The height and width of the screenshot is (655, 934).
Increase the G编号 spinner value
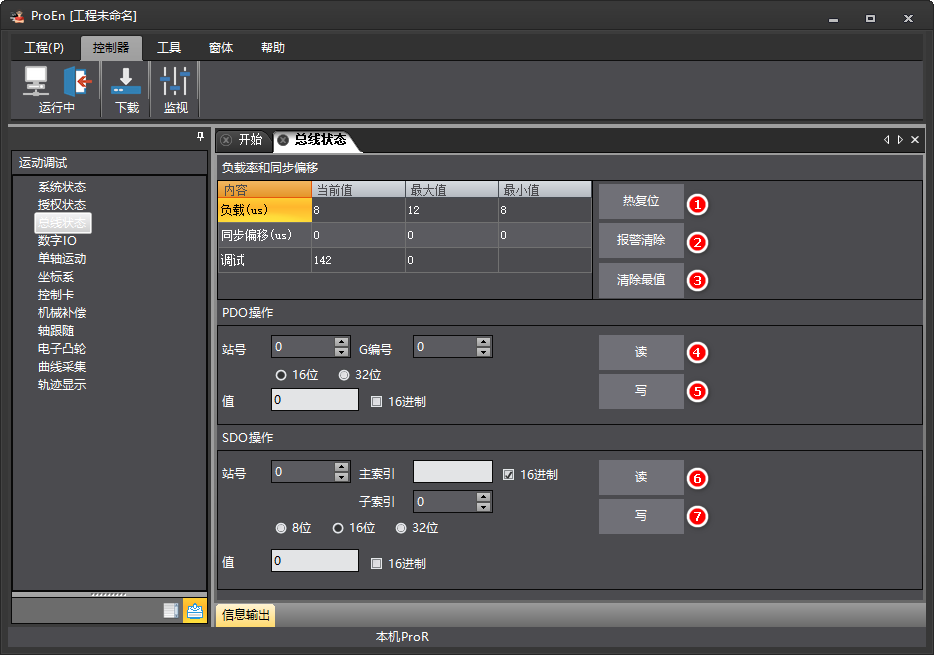point(484,342)
